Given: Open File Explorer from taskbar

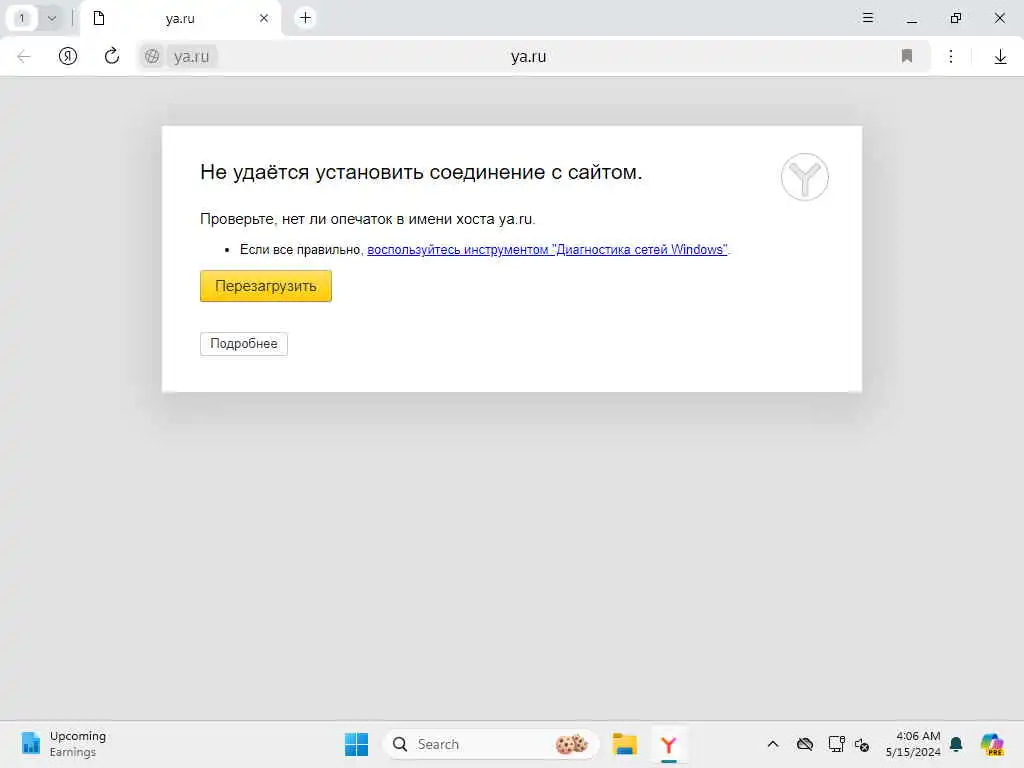Looking at the screenshot, I should tap(624, 744).
